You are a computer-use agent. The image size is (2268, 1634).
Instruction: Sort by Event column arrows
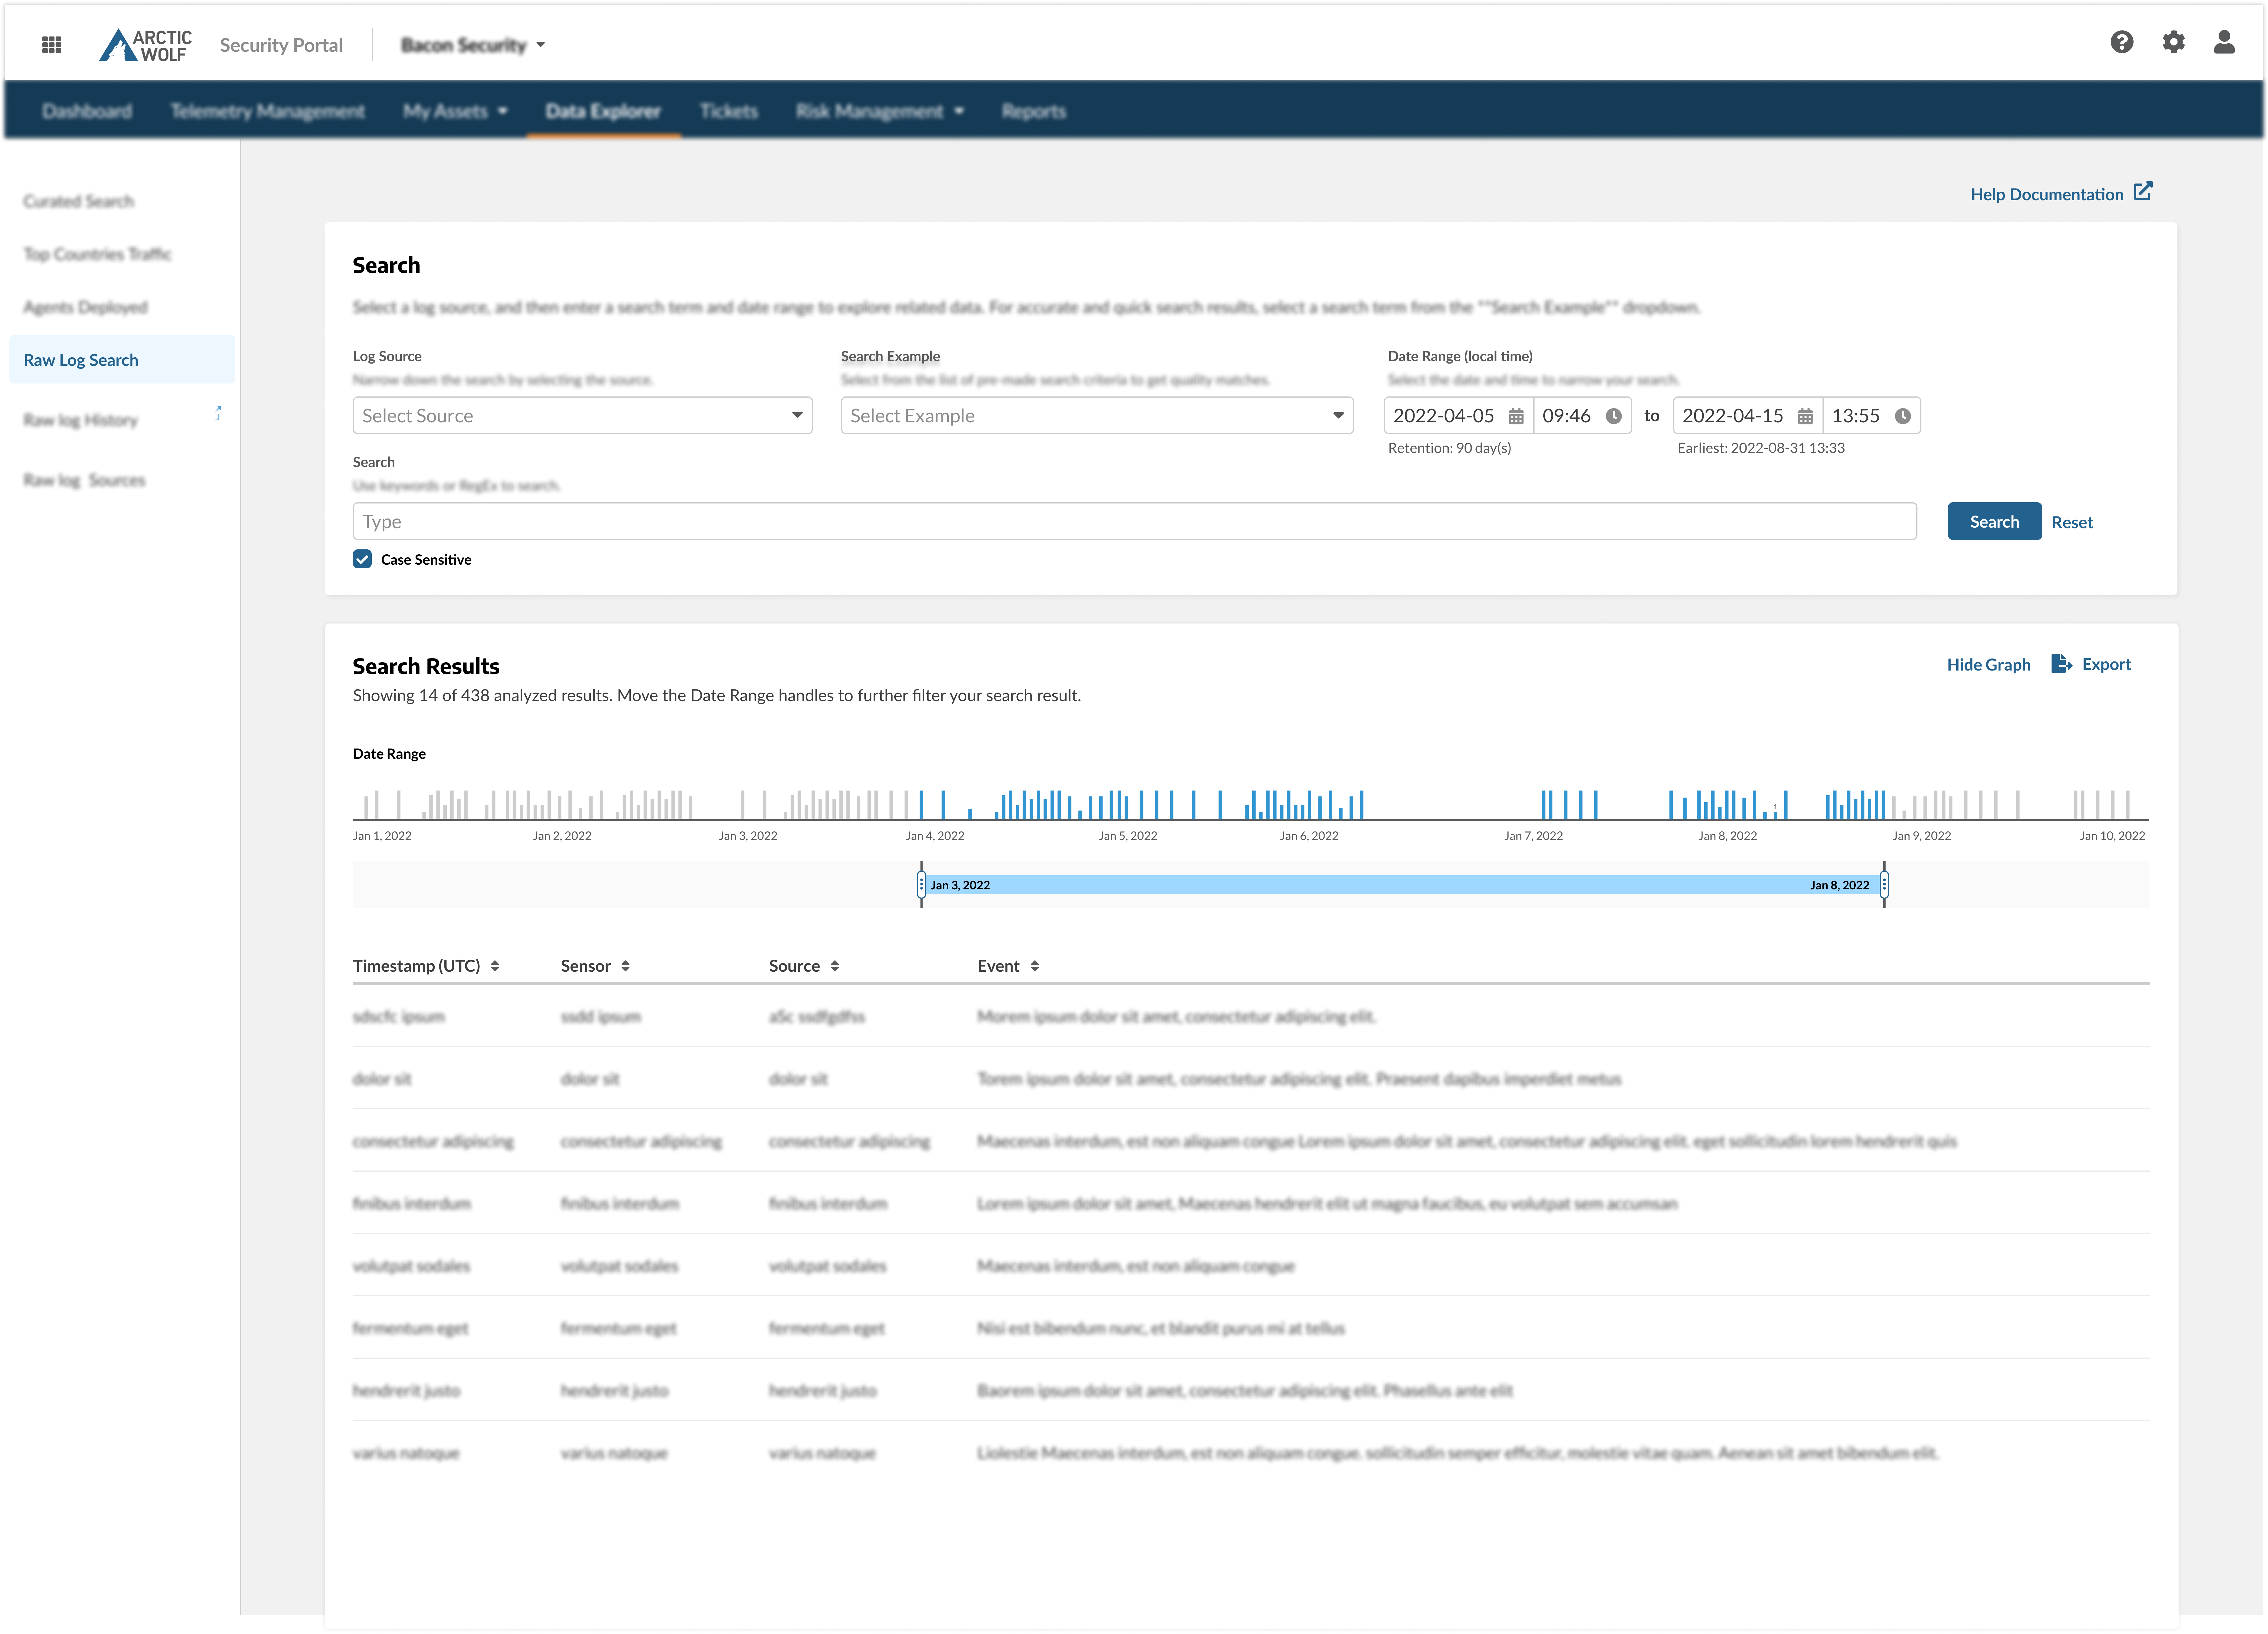[x=1035, y=966]
